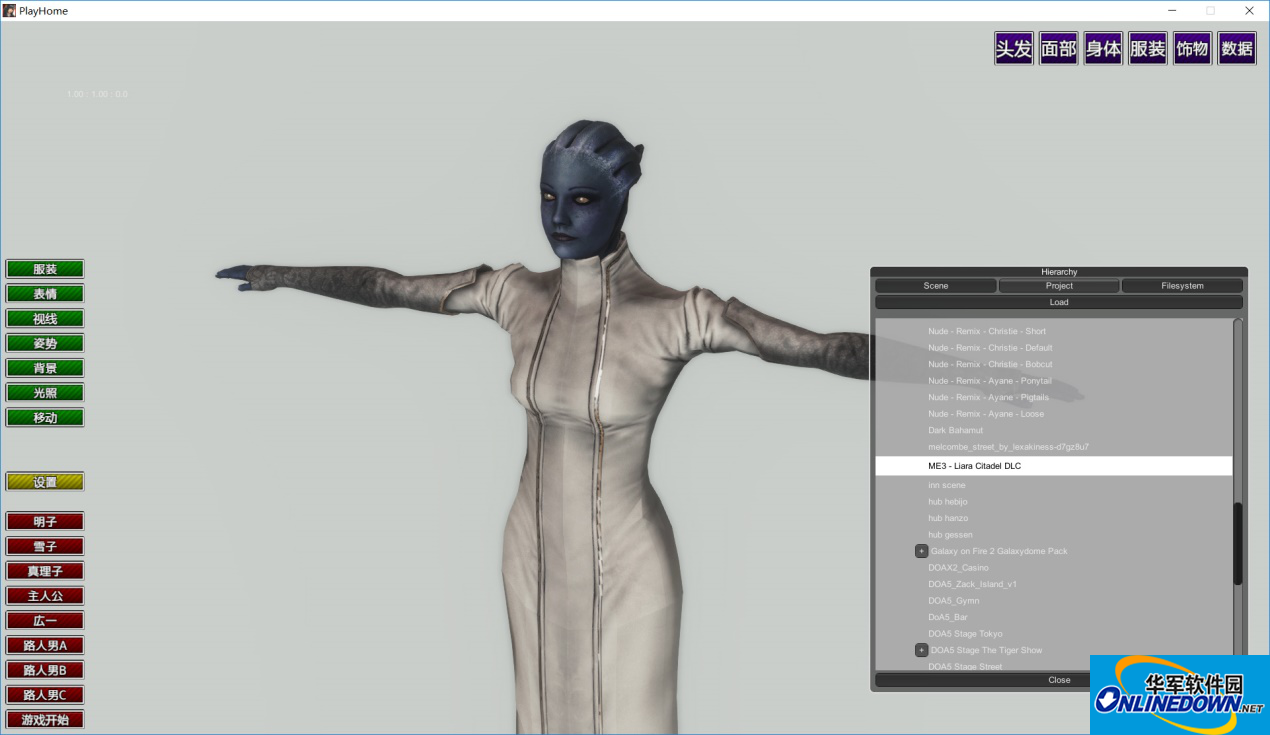Select the Project tab in Hierarchy
The height and width of the screenshot is (735, 1270).
(1059, 286)
